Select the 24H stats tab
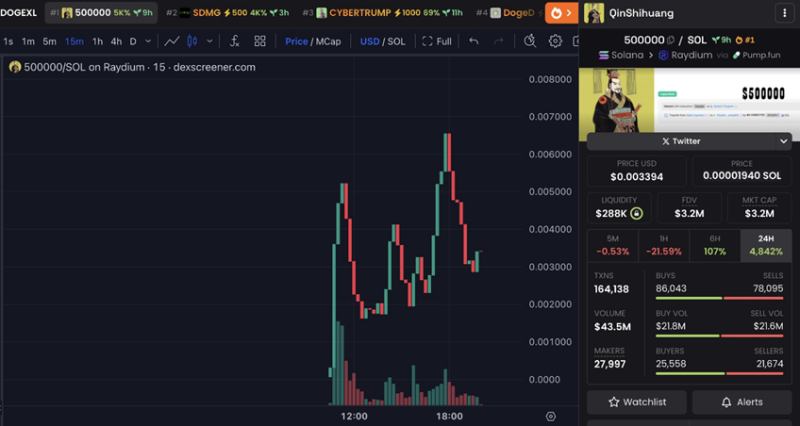800x426 pixels. (x=765, y=245)
